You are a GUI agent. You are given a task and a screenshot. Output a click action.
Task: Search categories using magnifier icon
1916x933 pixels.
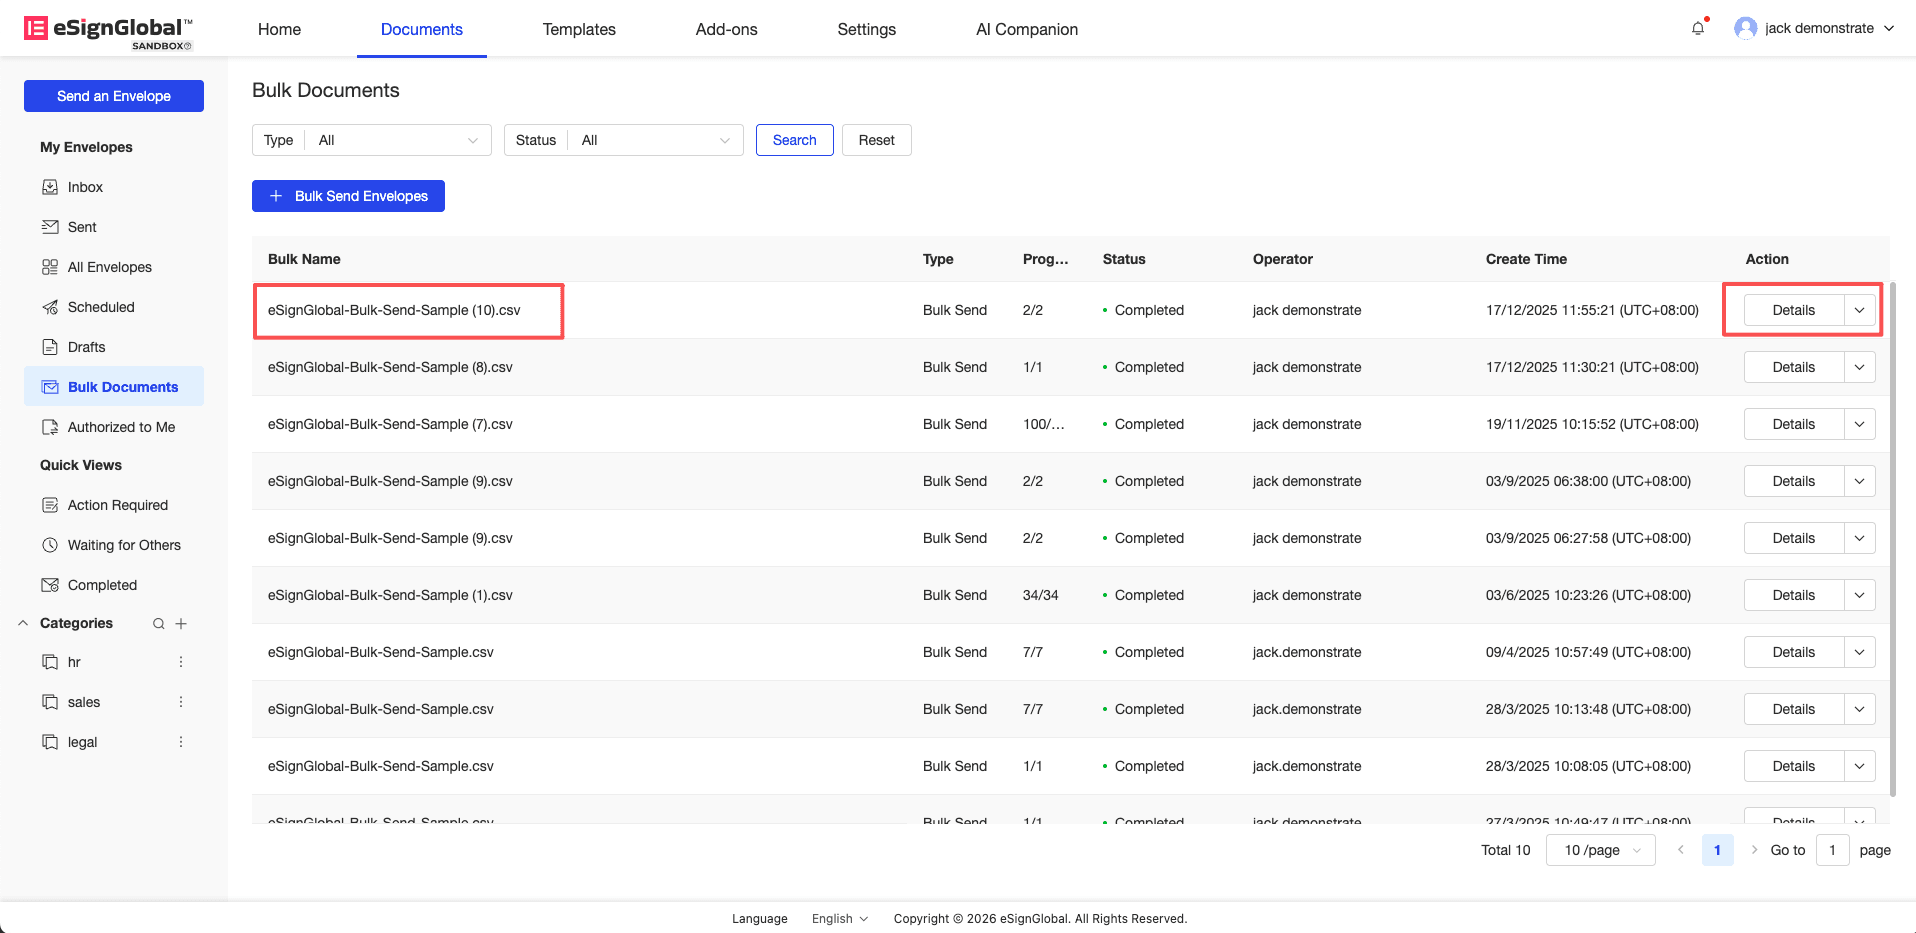point(158,624)
